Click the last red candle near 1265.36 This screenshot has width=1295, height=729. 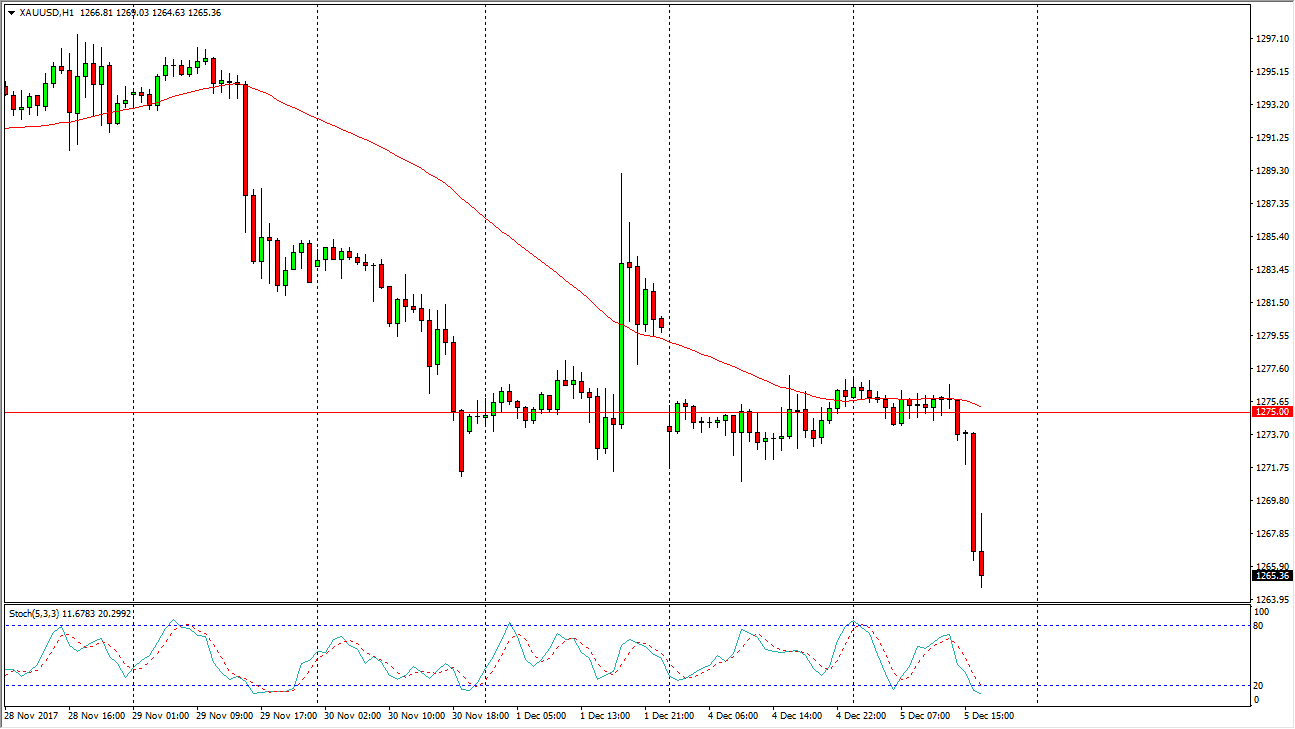[x=982, y=563]
